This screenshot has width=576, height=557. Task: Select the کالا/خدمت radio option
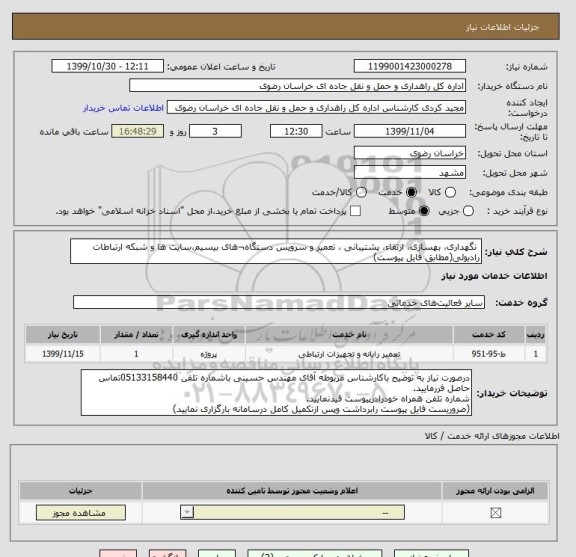click(x=361, y=193)
